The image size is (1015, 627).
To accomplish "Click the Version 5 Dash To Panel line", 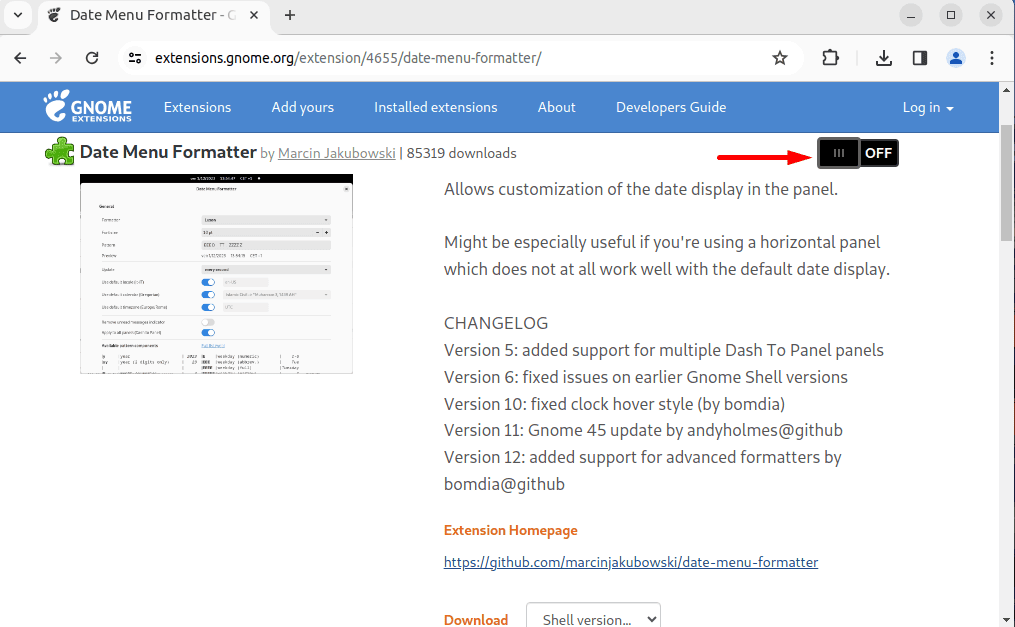I will [x=664, y=350].
